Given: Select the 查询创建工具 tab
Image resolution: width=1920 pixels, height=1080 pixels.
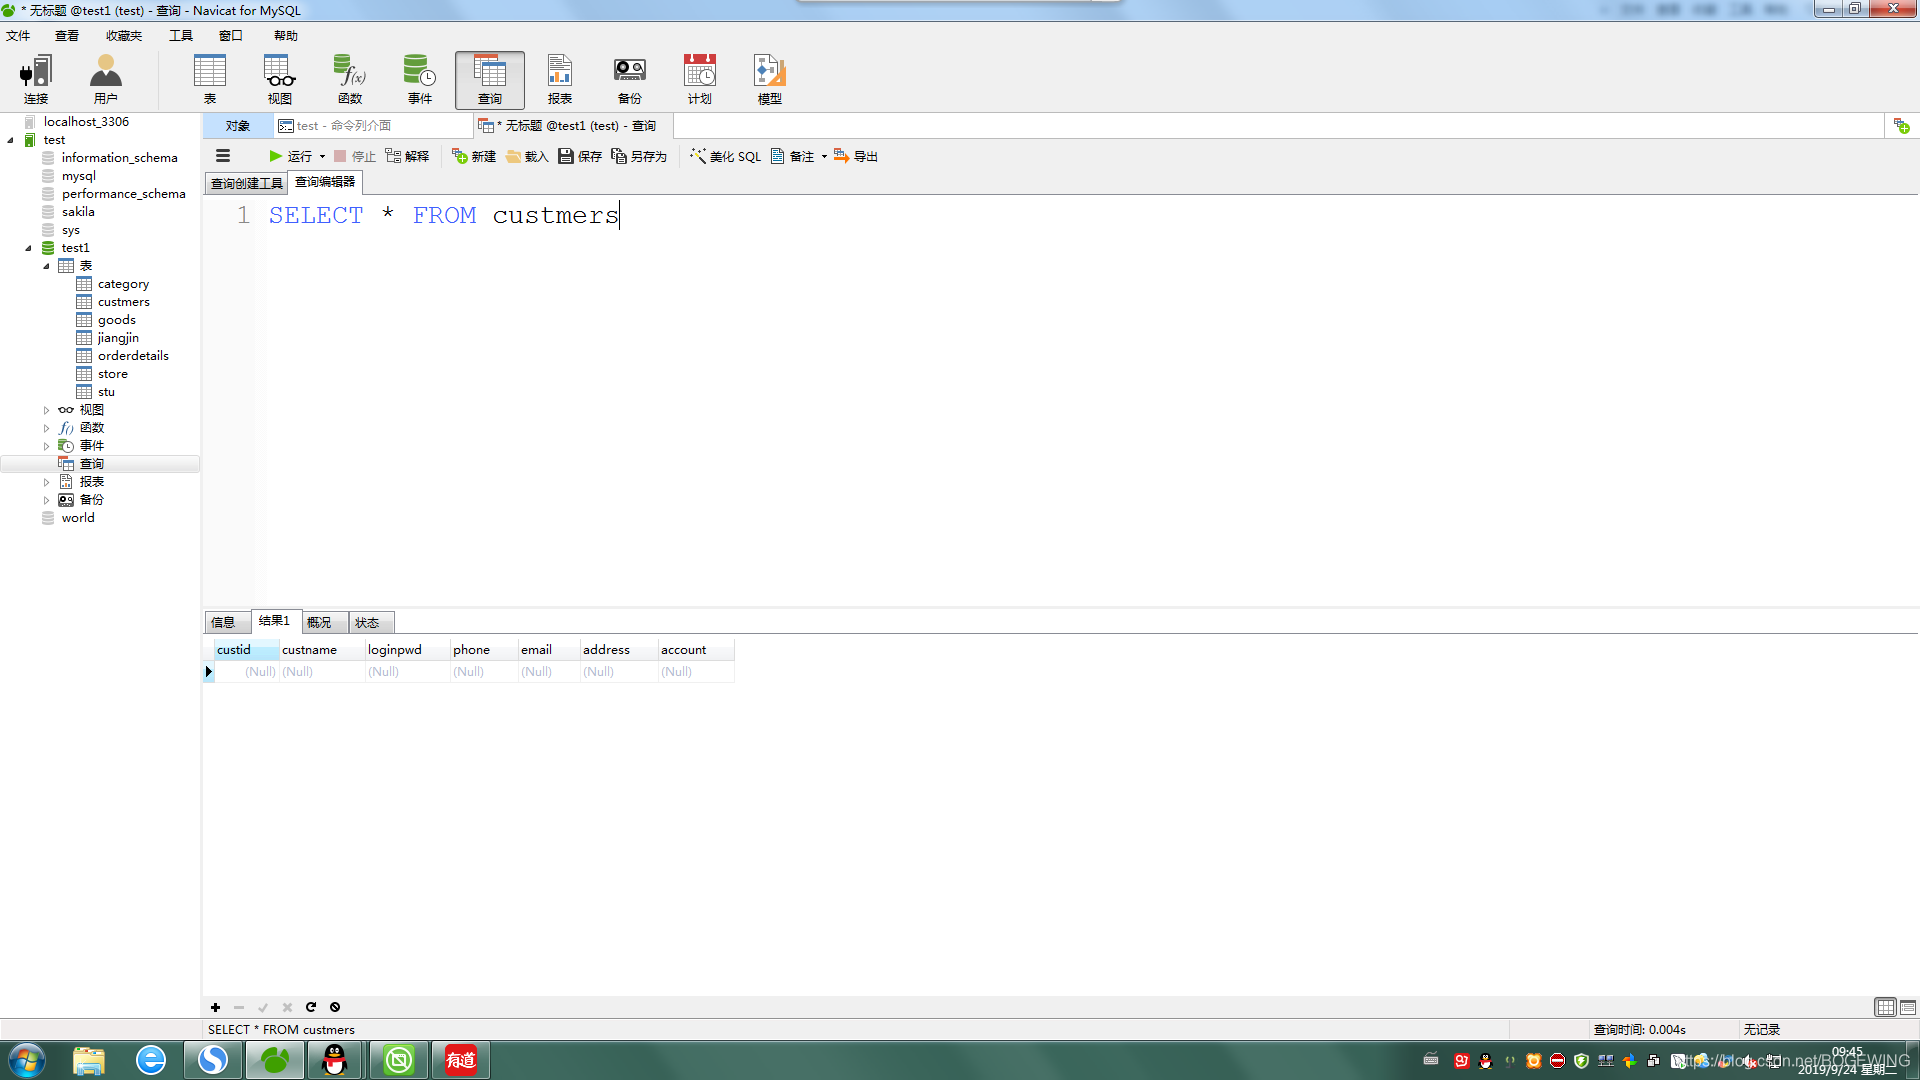Looking at the screenshot, I should (x=247, y=182).
